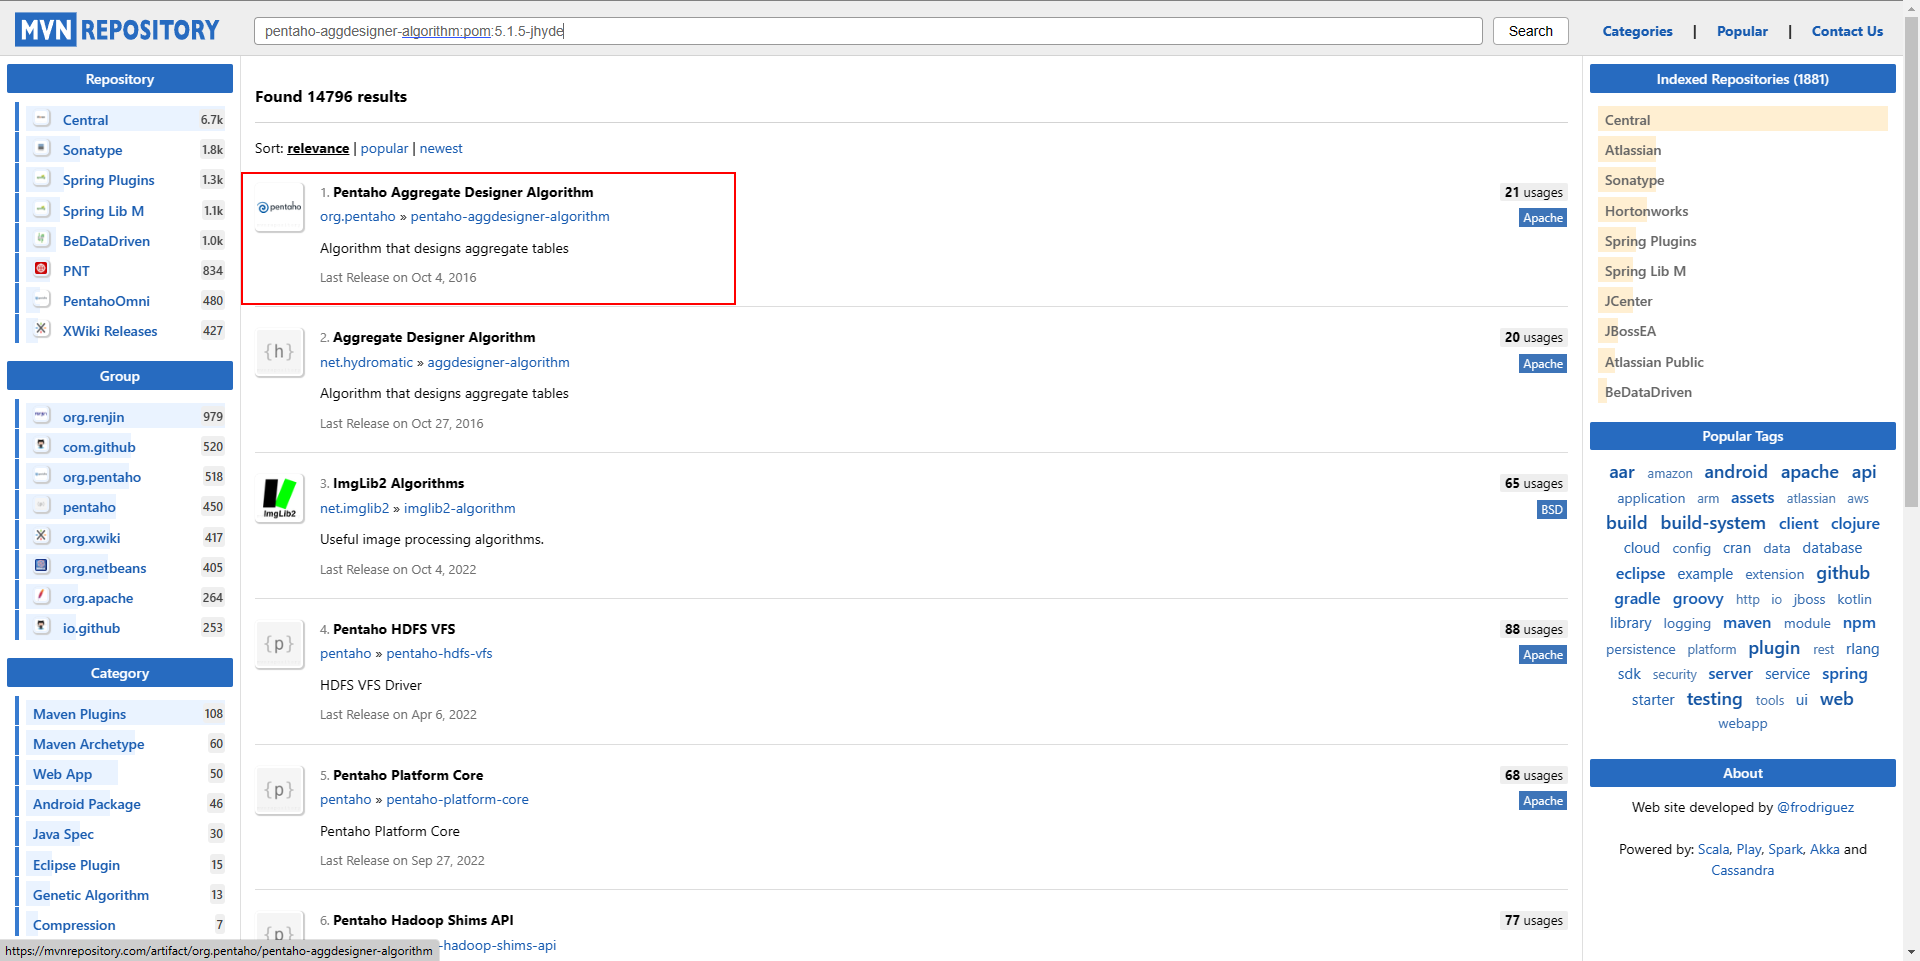Open the net.hydromatic group link
Viewport: 1920px width, 961px height.
tap(366, 362)
